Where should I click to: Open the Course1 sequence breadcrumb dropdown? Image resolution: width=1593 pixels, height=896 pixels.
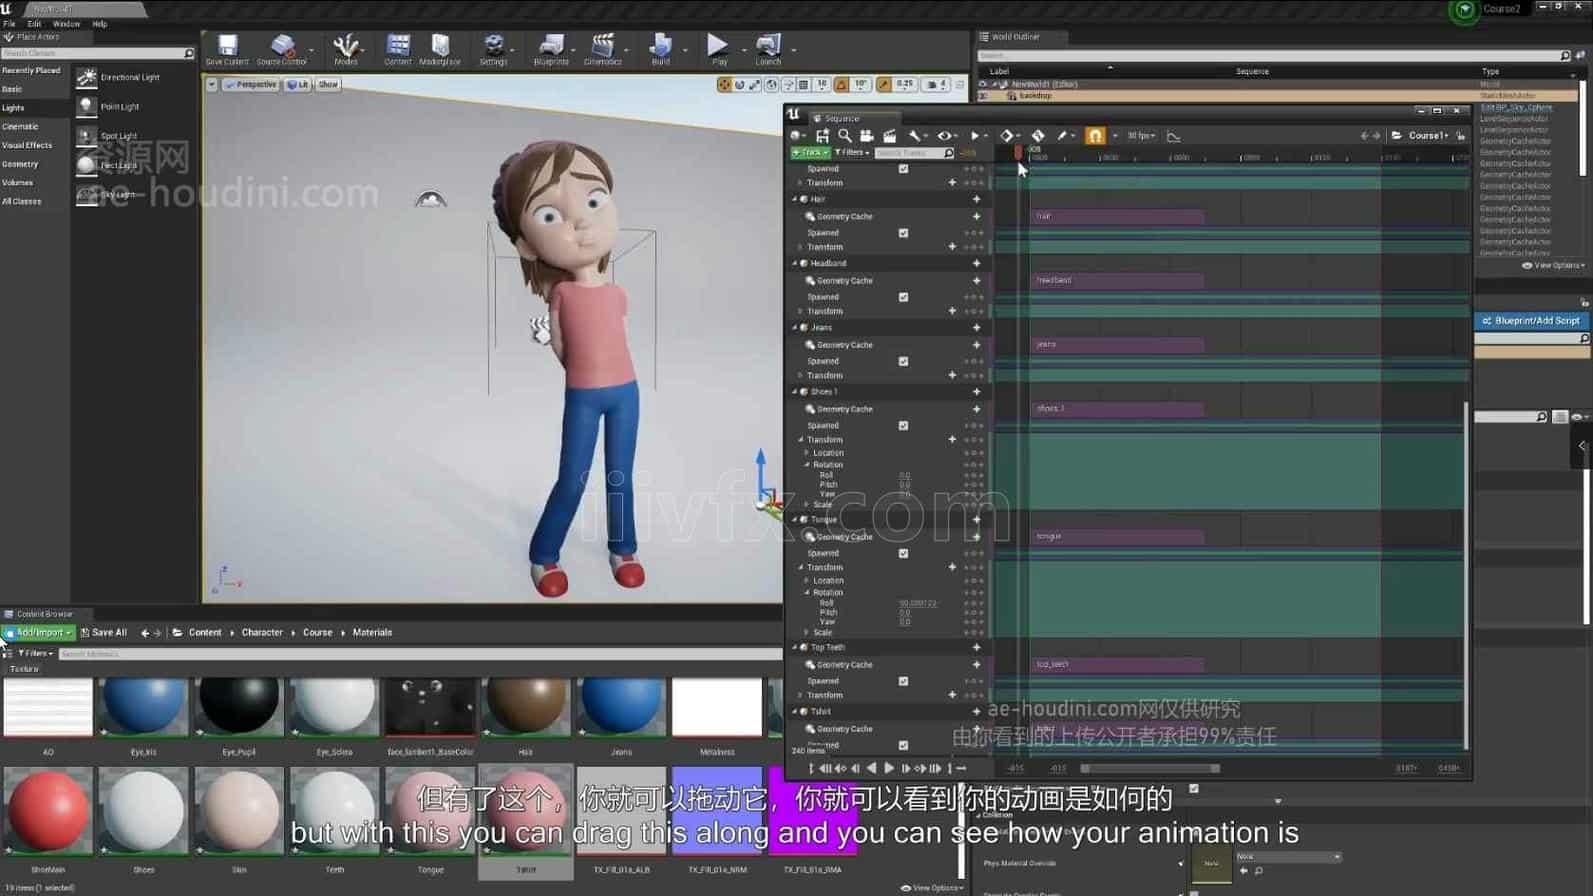(x=1428, y=135)
